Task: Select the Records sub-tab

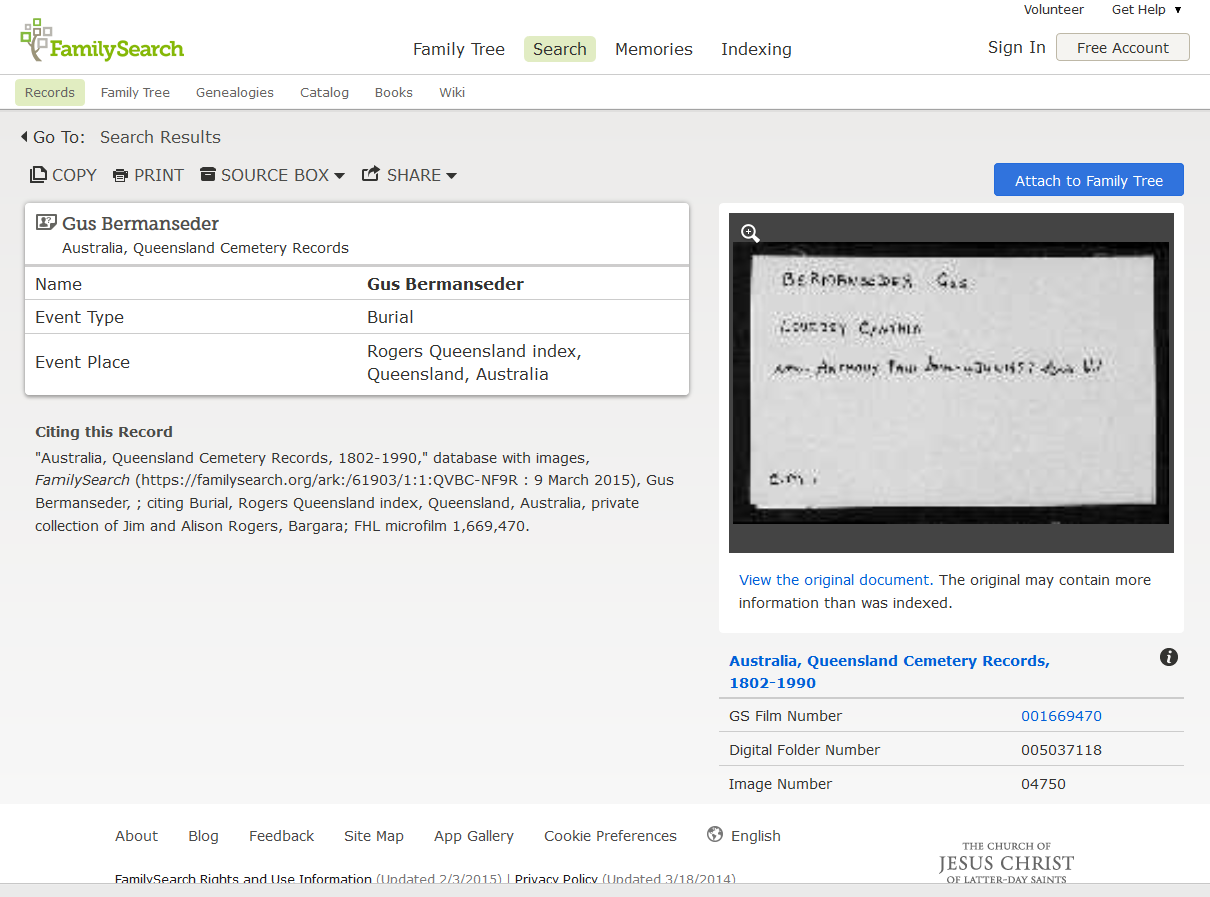Action: pos(50,92)
